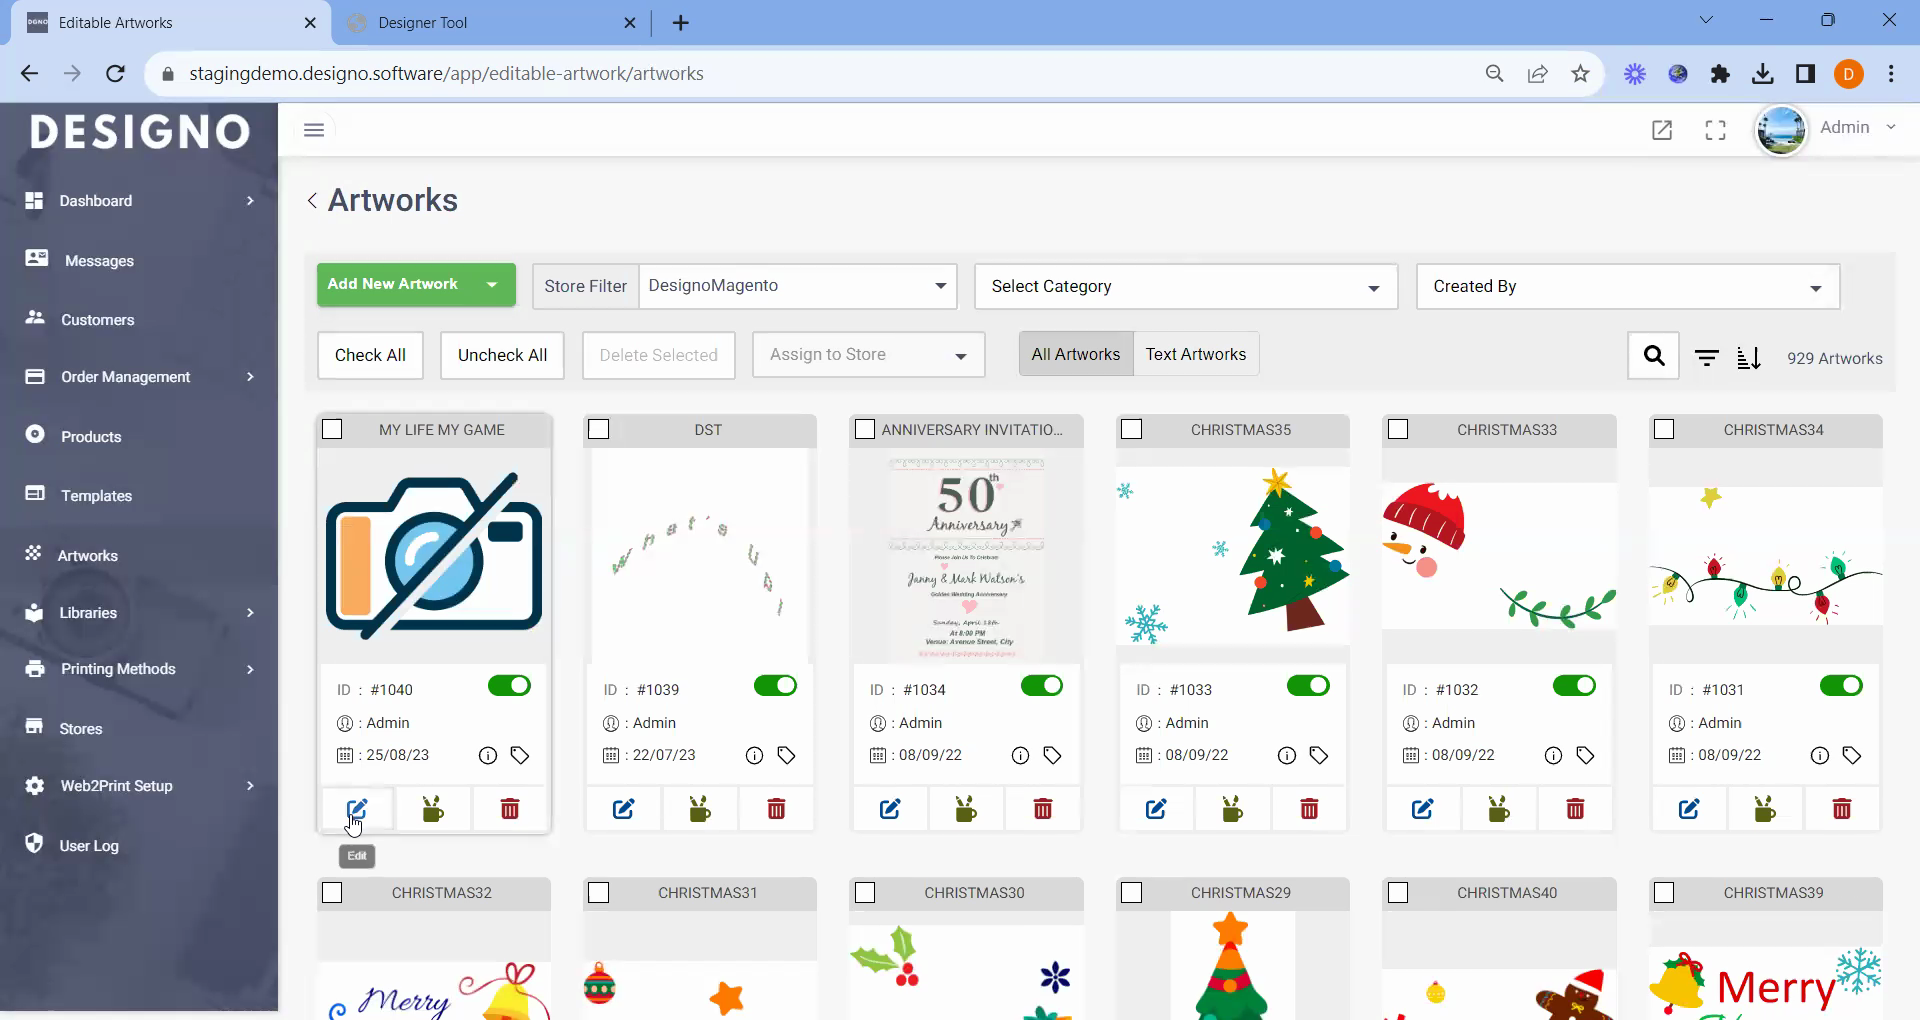
Task: Switch to the Text Artworks tab
Action: [1195, 355]
